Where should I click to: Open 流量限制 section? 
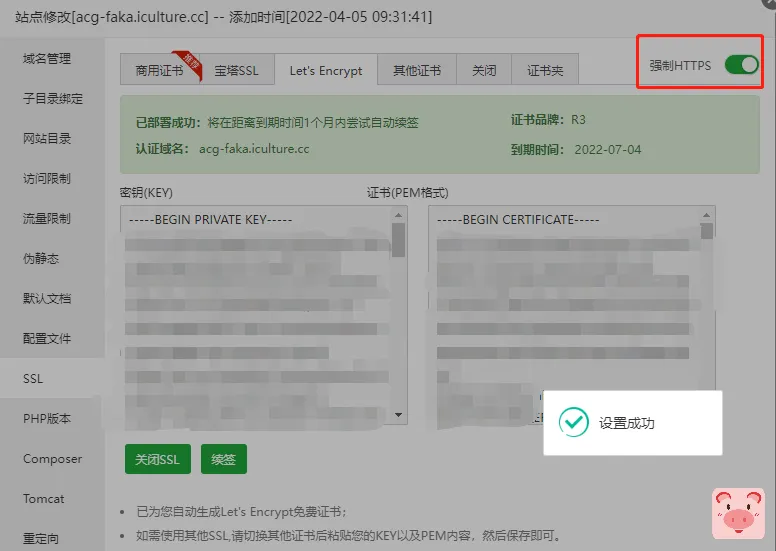47,218
